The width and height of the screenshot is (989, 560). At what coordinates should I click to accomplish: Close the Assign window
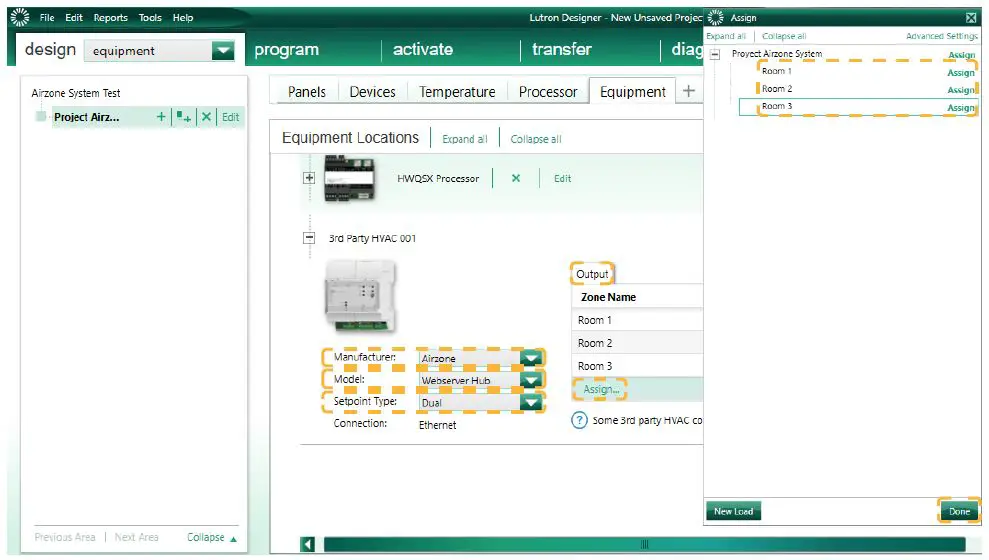(971, 18)
